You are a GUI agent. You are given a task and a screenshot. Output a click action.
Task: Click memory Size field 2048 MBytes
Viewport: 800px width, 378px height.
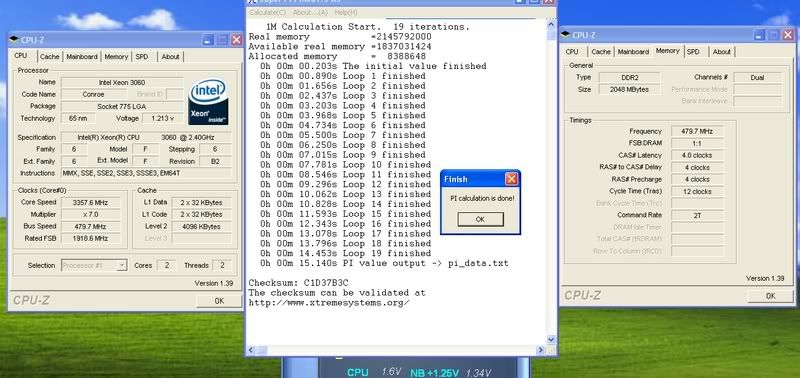[630, 89]
